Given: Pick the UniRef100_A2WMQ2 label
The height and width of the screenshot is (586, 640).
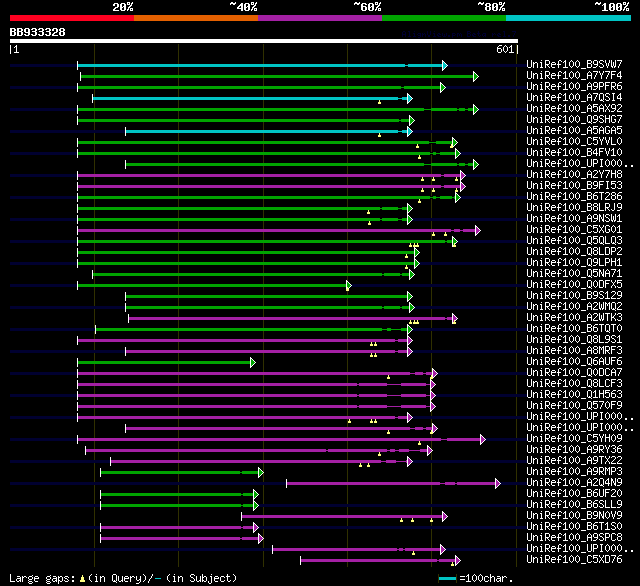Looking at the screenshot, I should coord(574,307).
